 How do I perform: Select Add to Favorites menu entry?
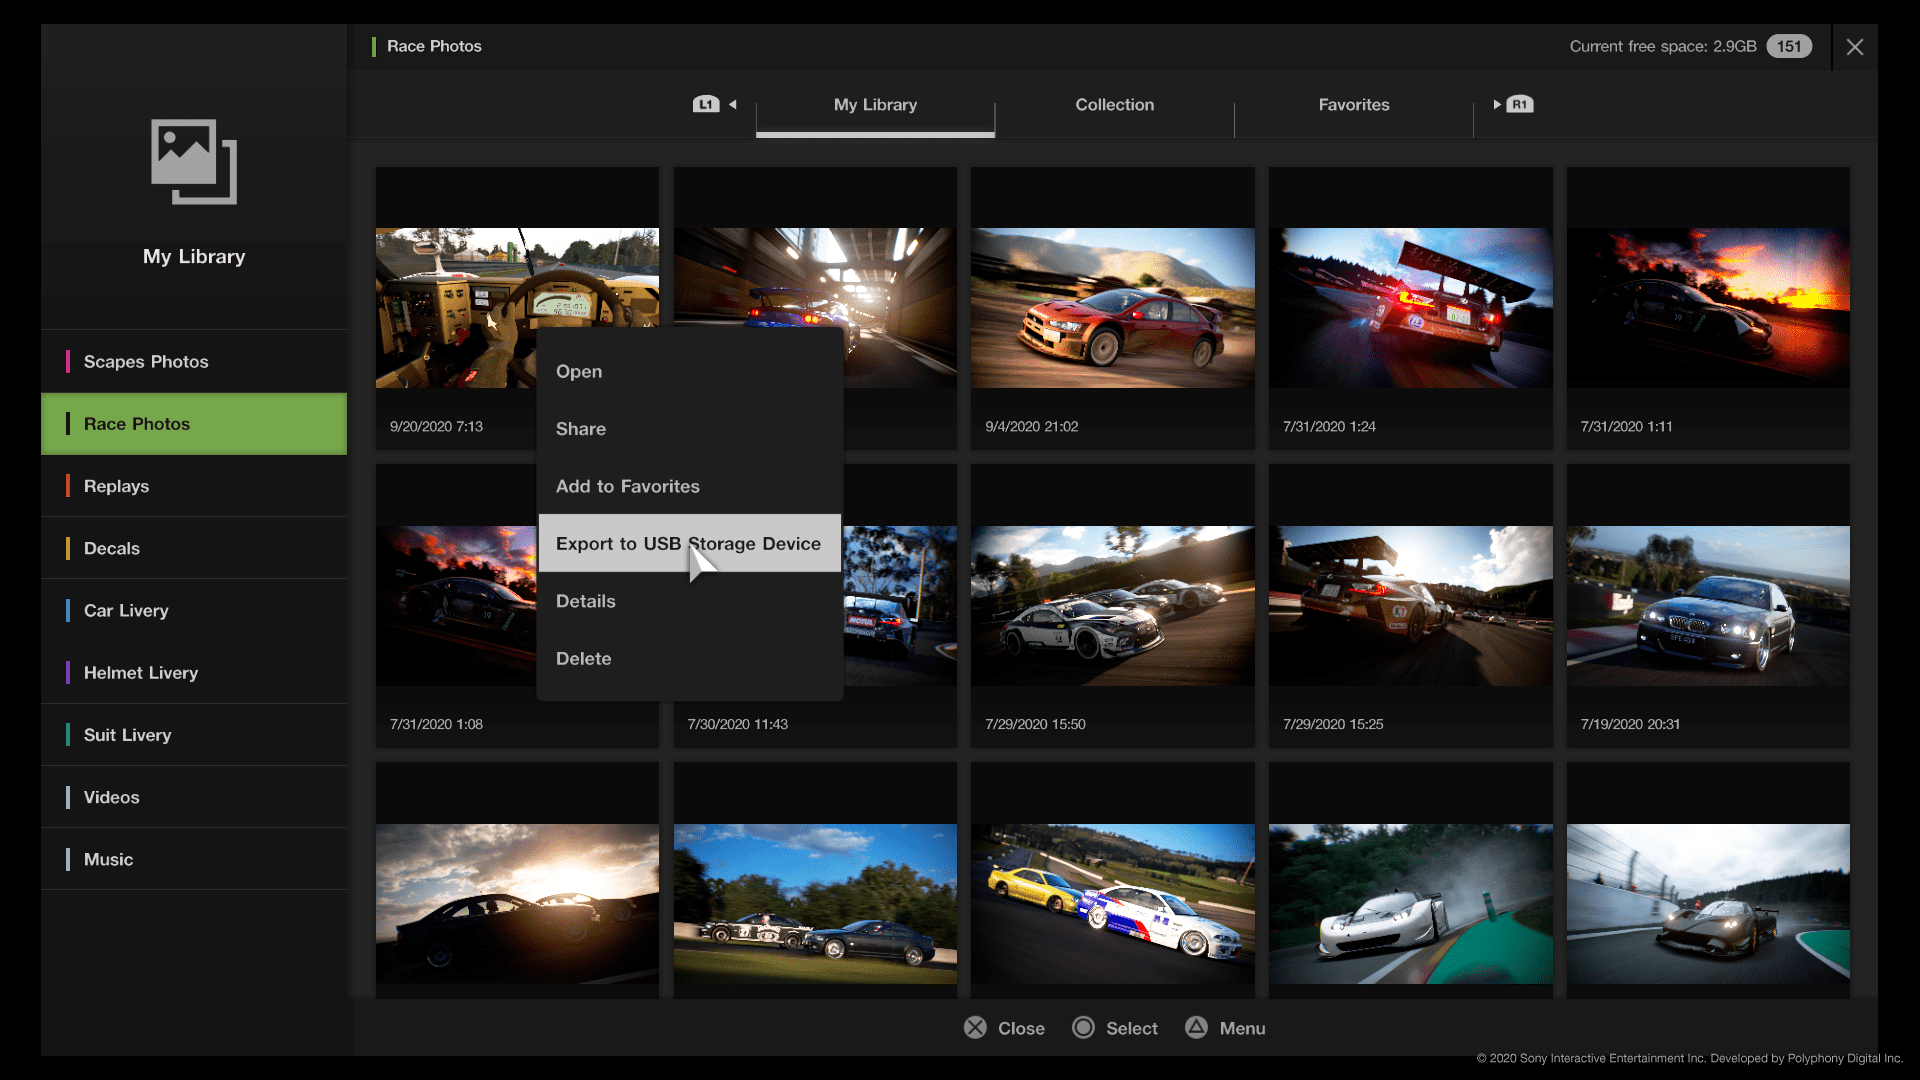(x=690, y=486)
